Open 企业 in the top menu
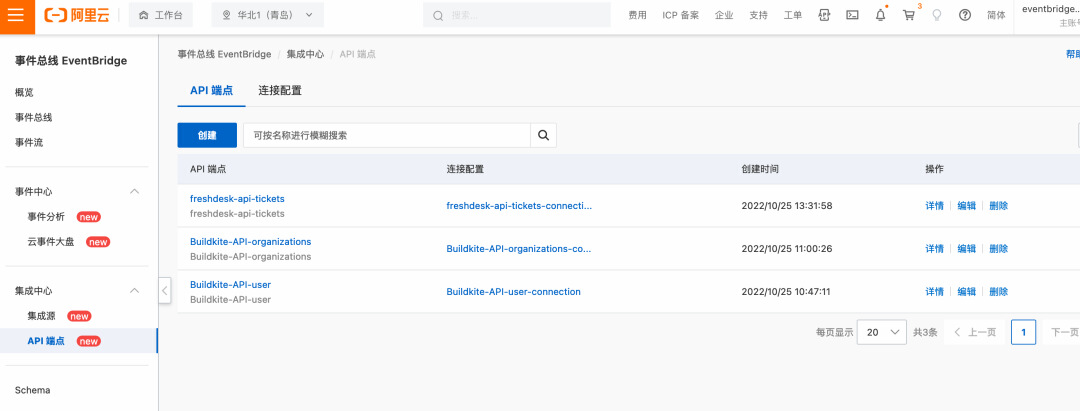This screenshot has height=411, width=1080. [x=724, y=15]
